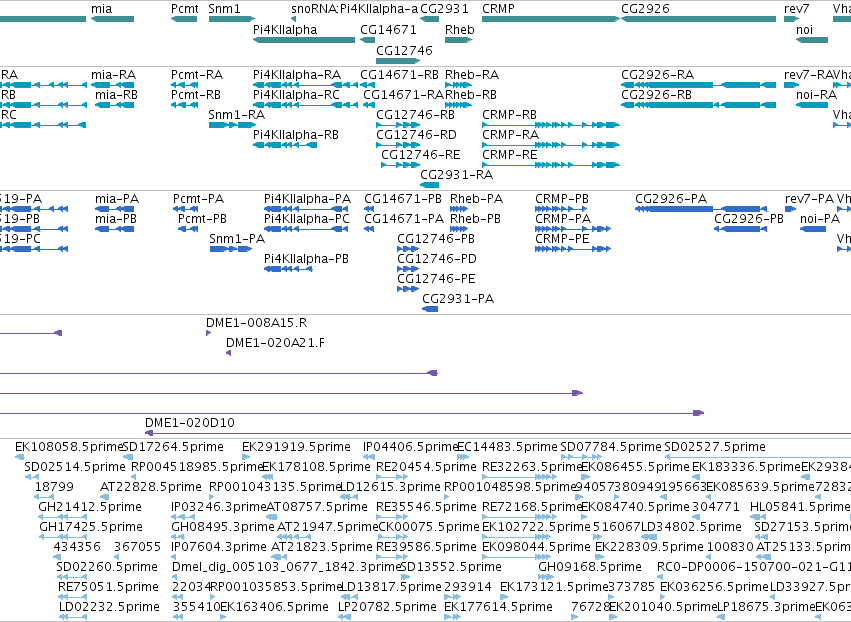851x622 pixels.
Task: Click the CG2931 gene label
Action: pos(444,9)
